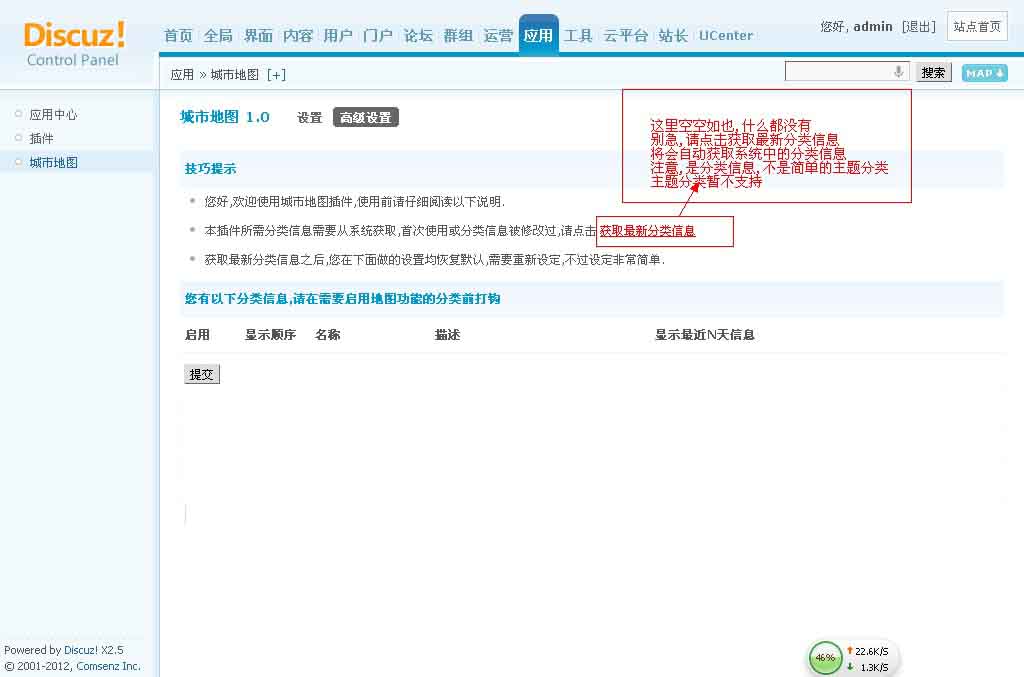1024x677 pixels.
Task: Click the microphone icon in search box
Action: point(899,71)
